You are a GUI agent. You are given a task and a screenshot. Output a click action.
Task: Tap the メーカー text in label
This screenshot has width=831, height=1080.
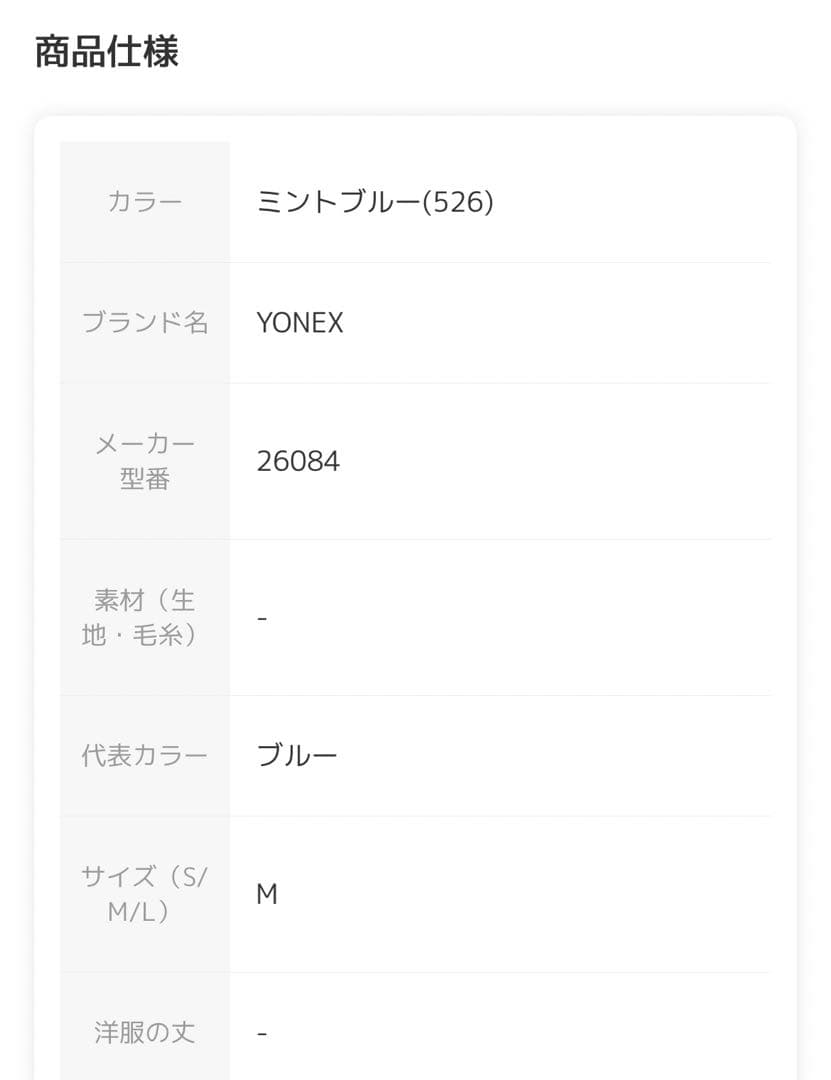click(145, 443)
